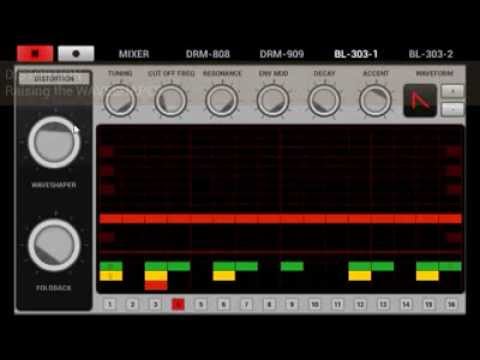Image resolution: width=480 pixels, height=360 pixels.
Task: Toggle the yellow cell above step 15
Action: click(x=427, y=276)
